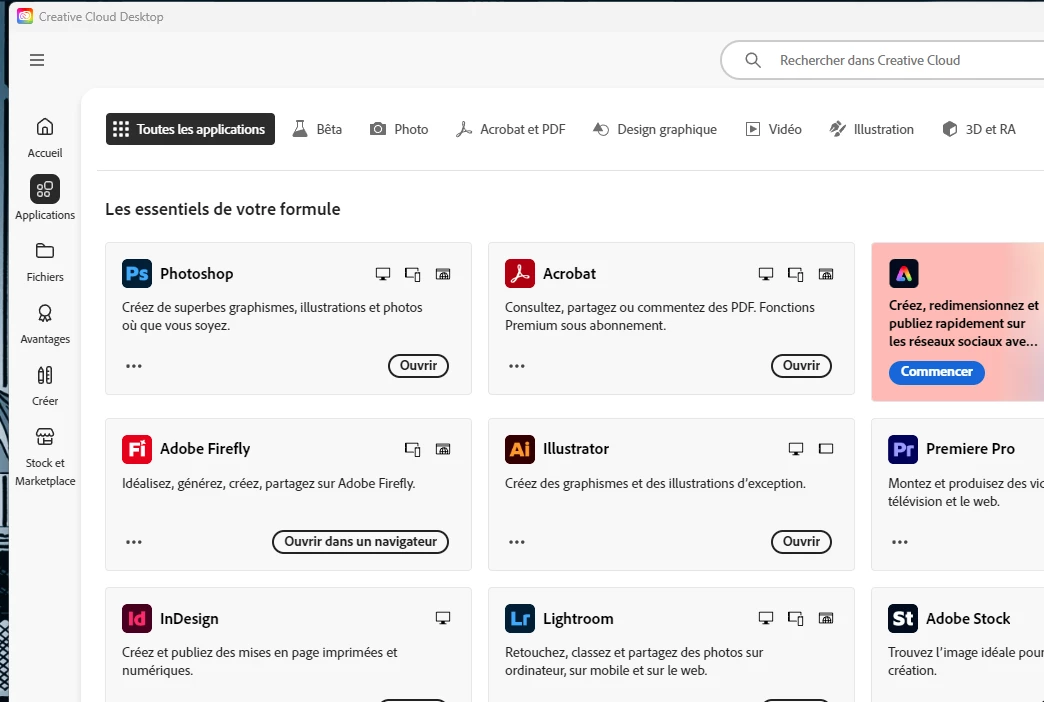This screenshot has height=702, width=1044.
Task: Open Fichiers in sidebar
Action: (45, 262)
